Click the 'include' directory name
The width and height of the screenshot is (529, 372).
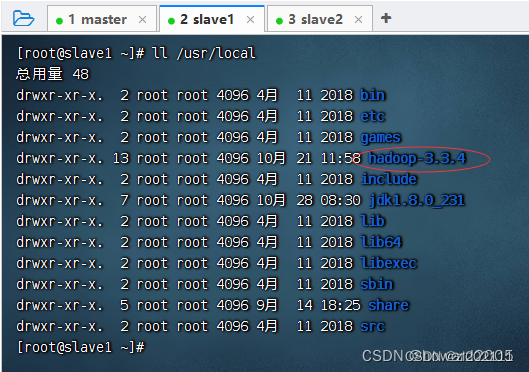click(389, 179)
